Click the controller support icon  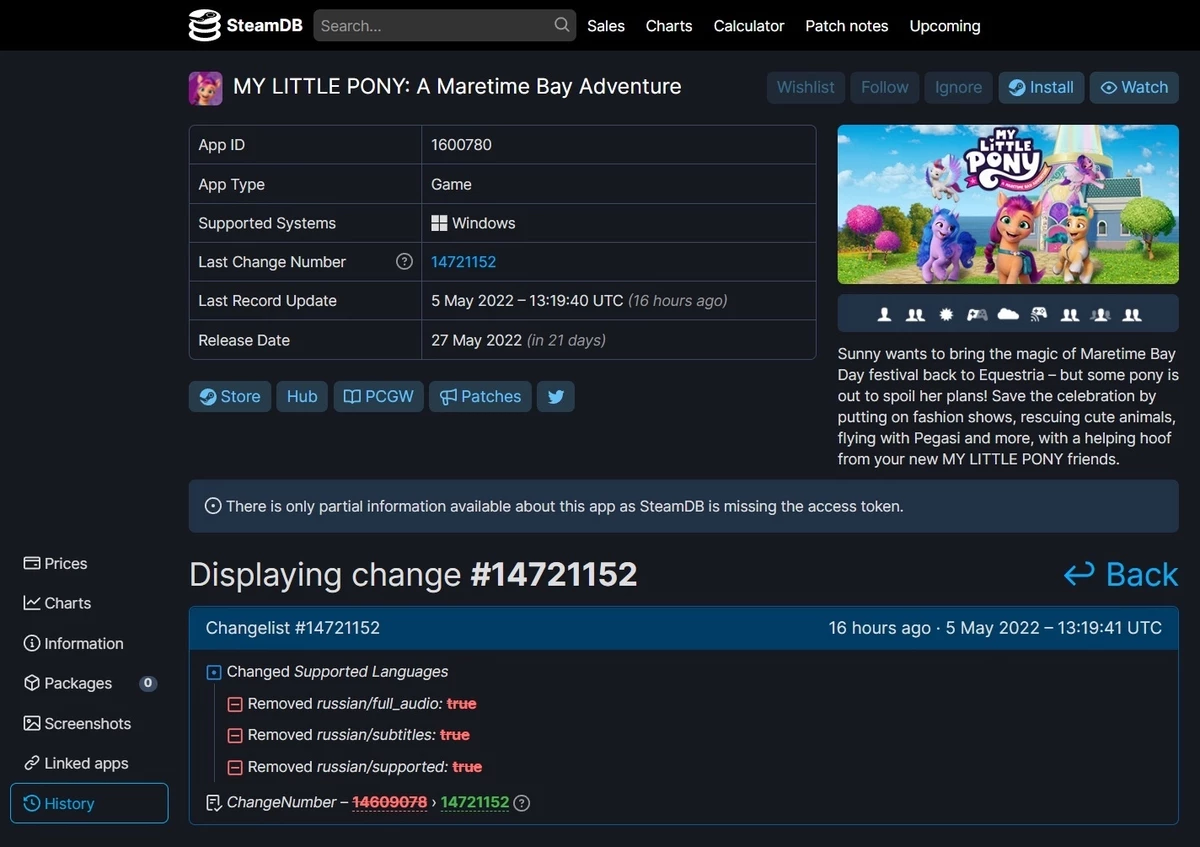coord(977,314)
